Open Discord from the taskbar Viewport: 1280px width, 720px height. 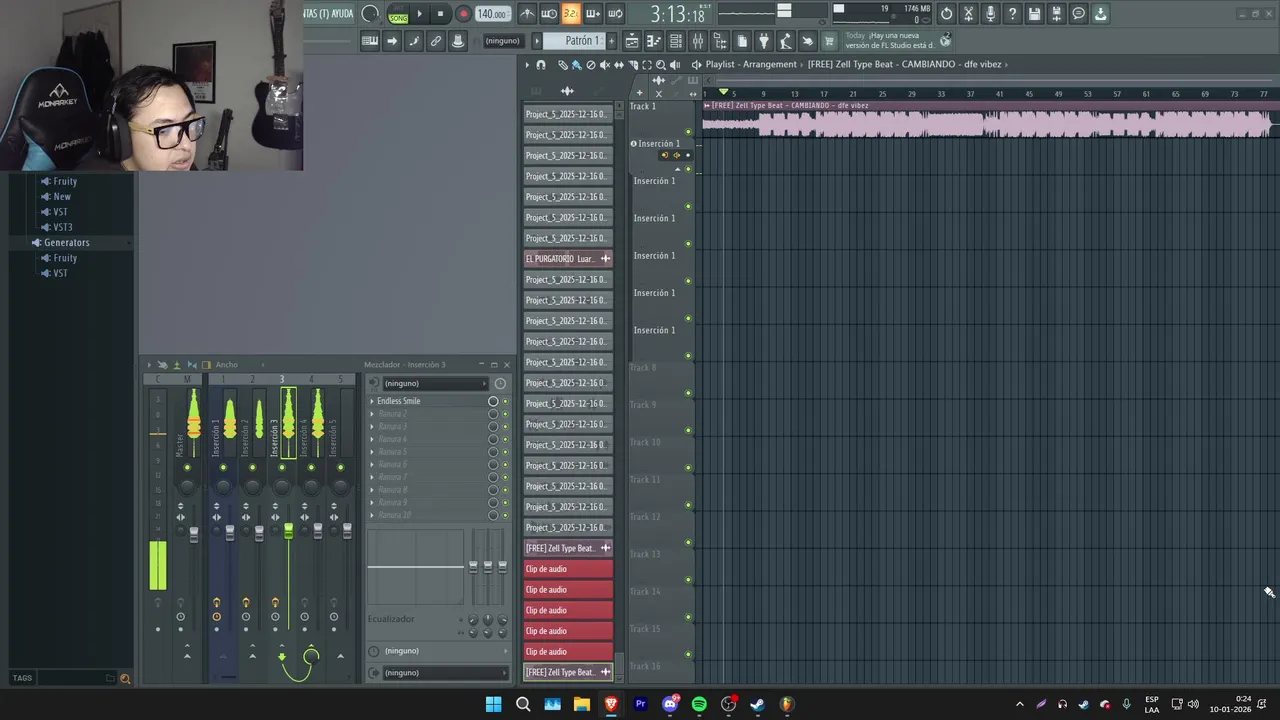tap(670, 704)
